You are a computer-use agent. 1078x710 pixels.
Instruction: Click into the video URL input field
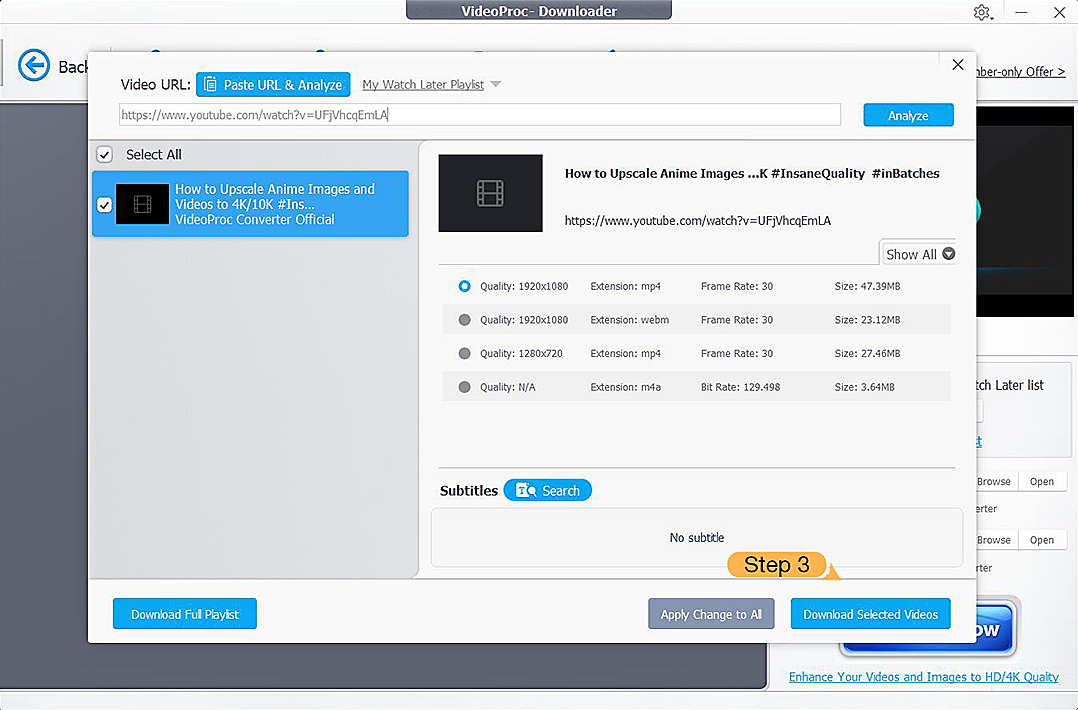click(480, 115)
